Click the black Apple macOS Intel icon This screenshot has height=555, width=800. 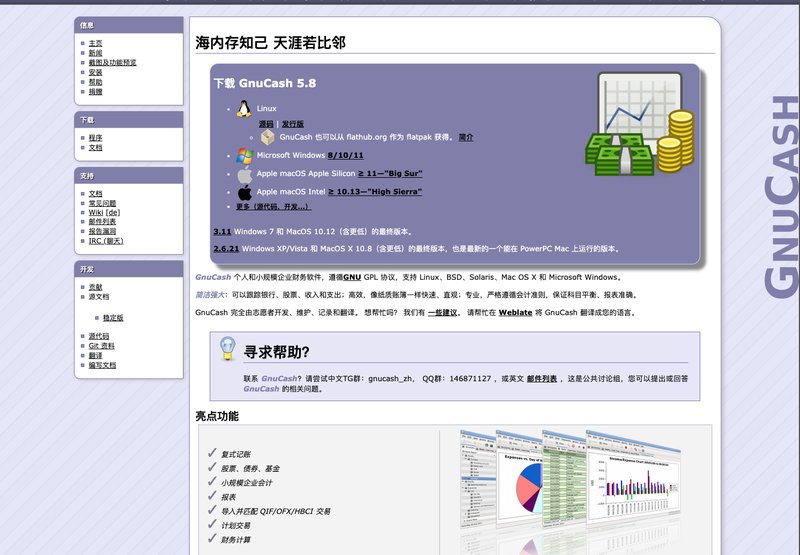(x=244, y=191)
